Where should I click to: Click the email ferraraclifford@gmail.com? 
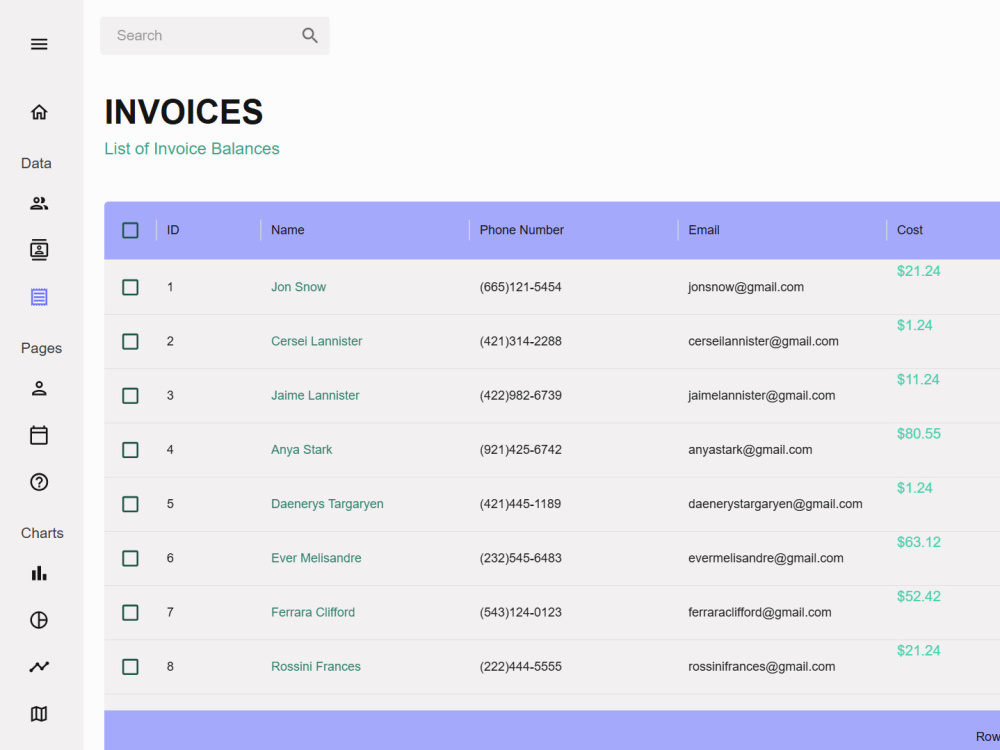click(760, 612)
